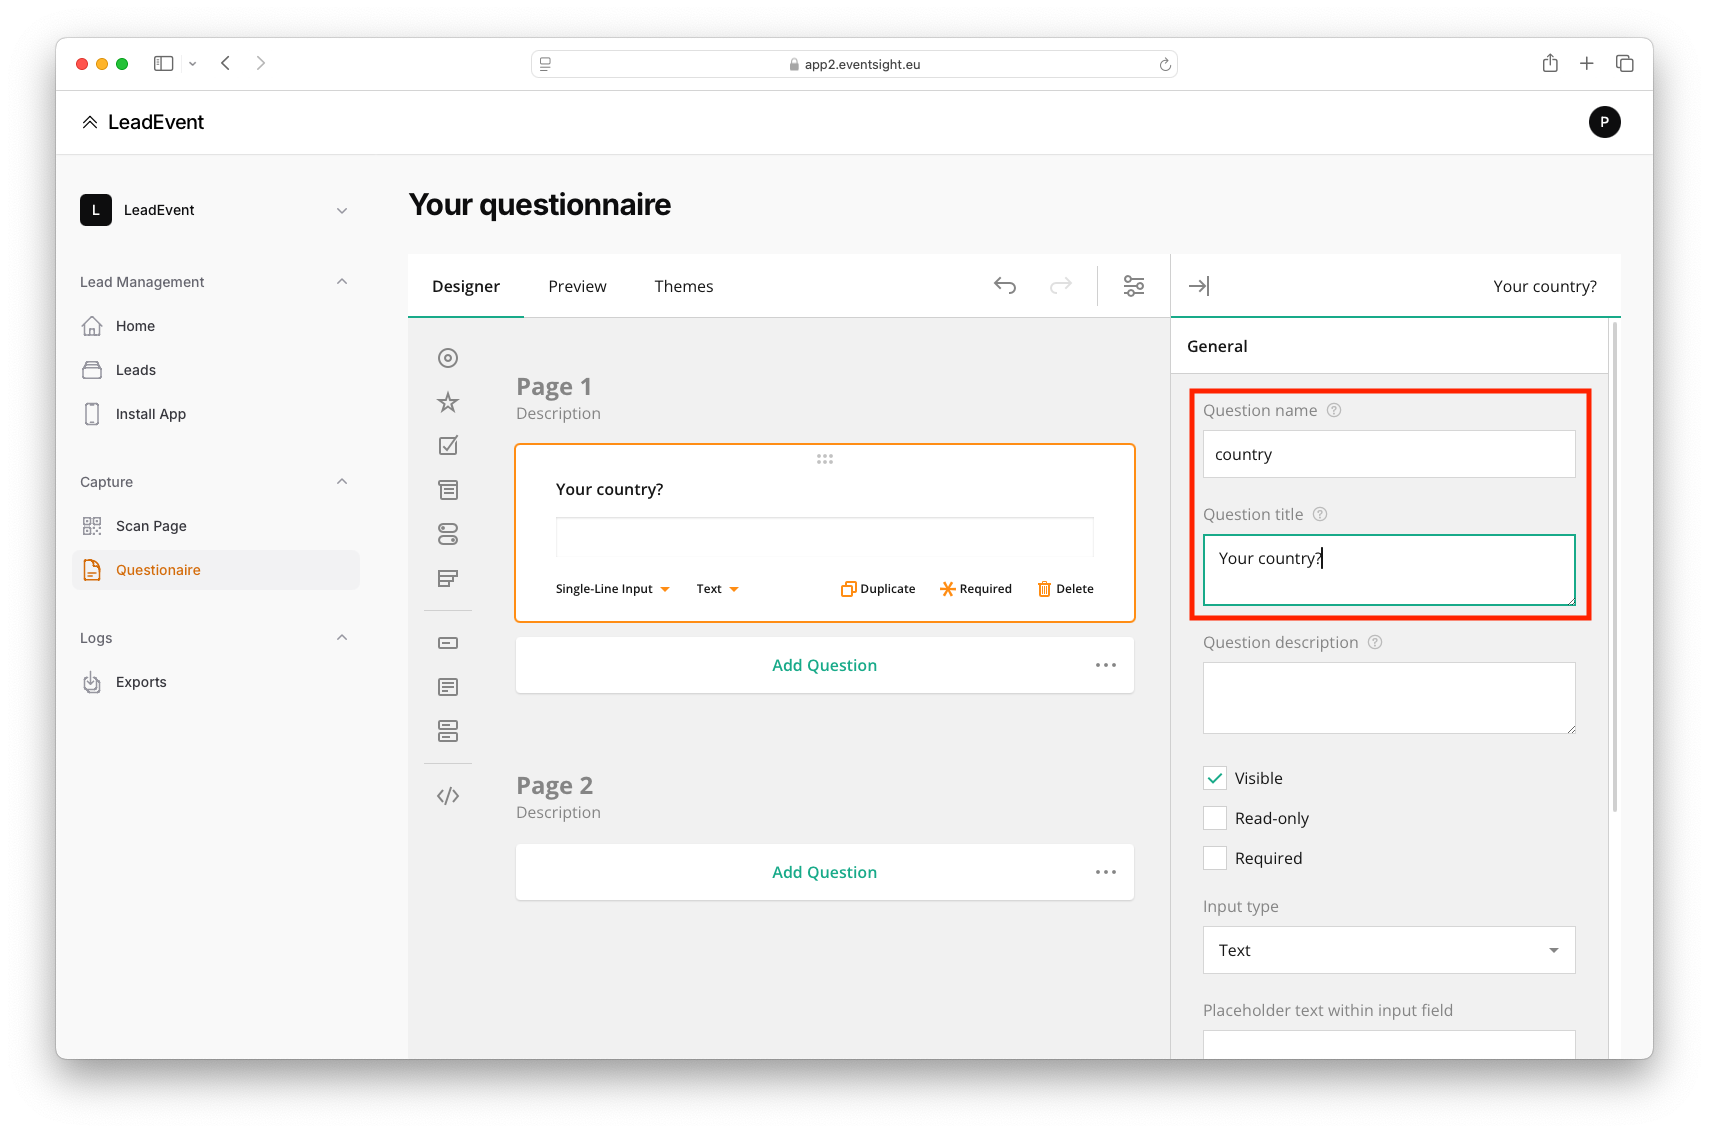Collapse the property panel with arrow icon
The image size is (1709, 1133).
click(1198, 286)
